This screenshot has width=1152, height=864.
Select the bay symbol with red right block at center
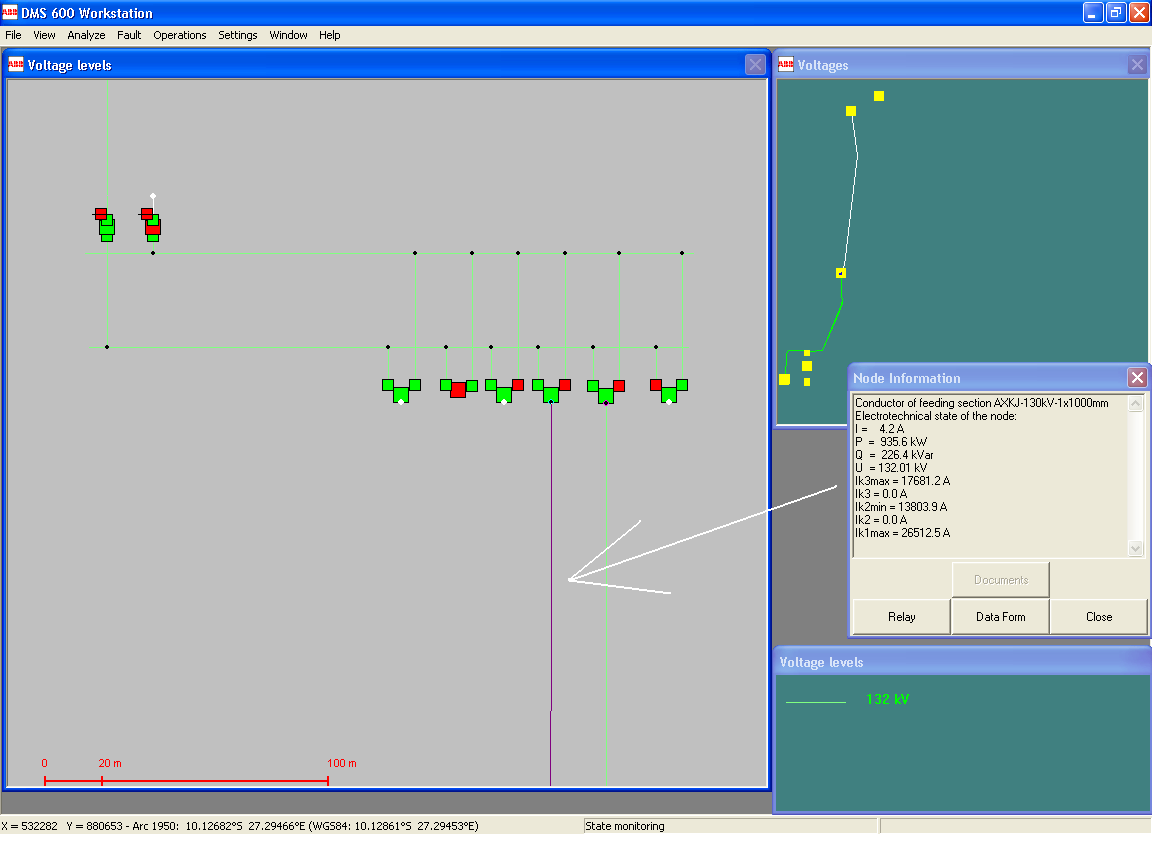[x=504, y=390]
